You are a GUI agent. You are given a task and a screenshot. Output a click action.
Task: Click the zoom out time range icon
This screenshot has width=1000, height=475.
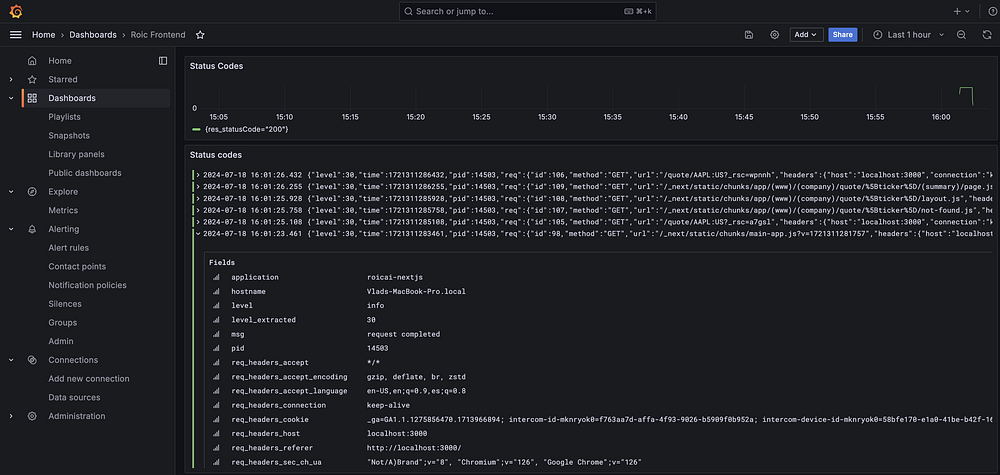click(961, 35)
